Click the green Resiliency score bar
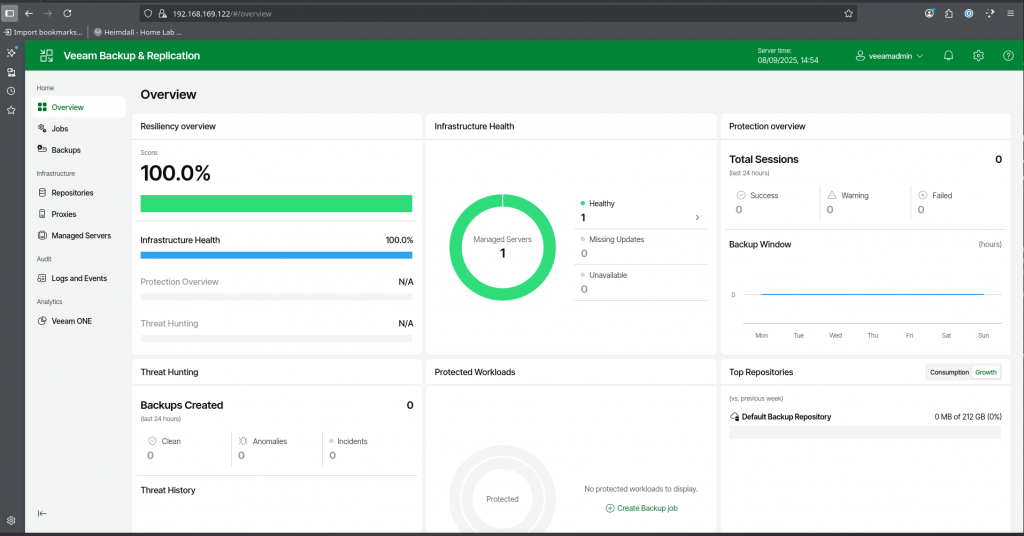1024x536 pixels. tap(276, 204)
